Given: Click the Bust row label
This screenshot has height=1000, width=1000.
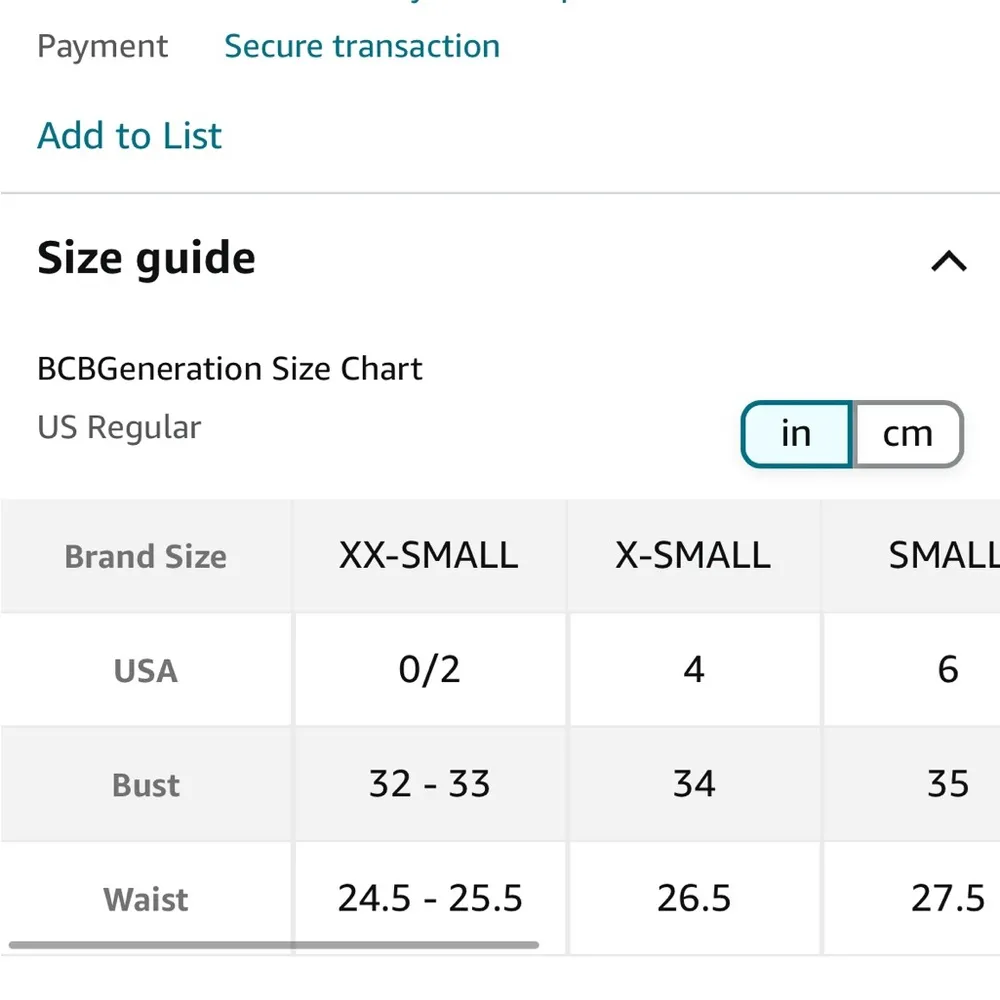Looking at the screenshot, I should [145, 785].
